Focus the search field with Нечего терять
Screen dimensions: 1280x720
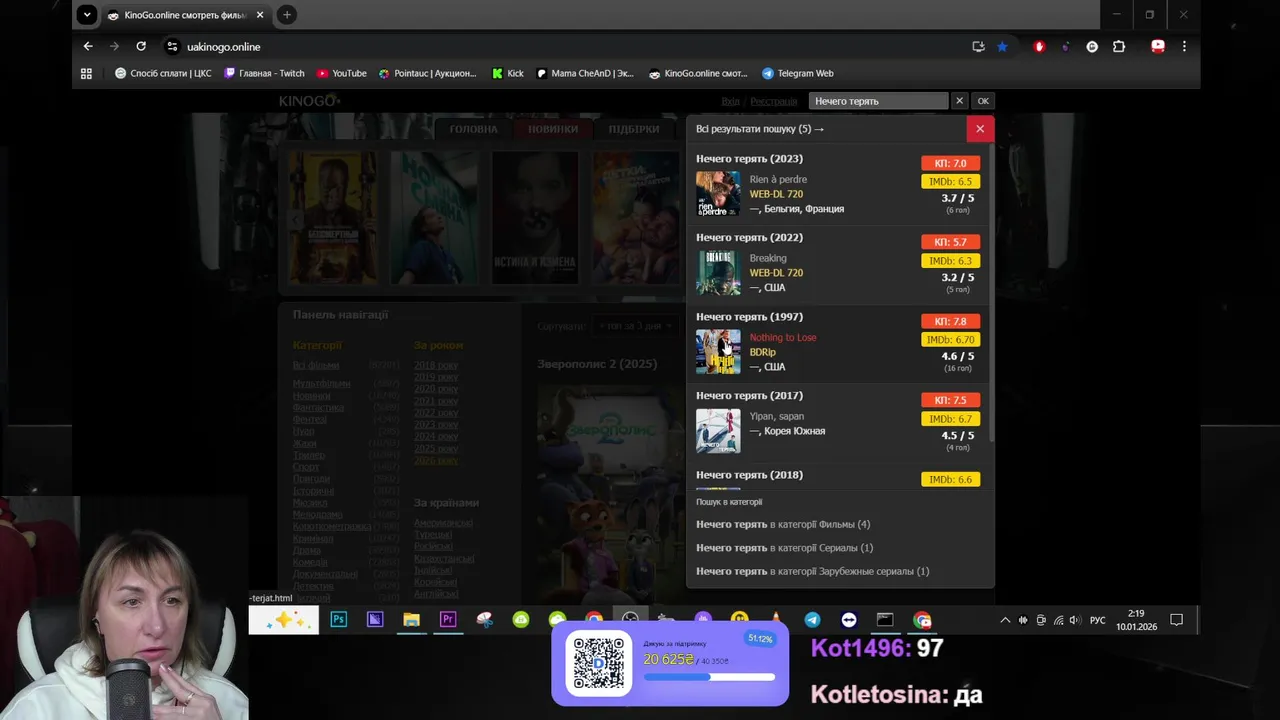[x=878, y=101]
